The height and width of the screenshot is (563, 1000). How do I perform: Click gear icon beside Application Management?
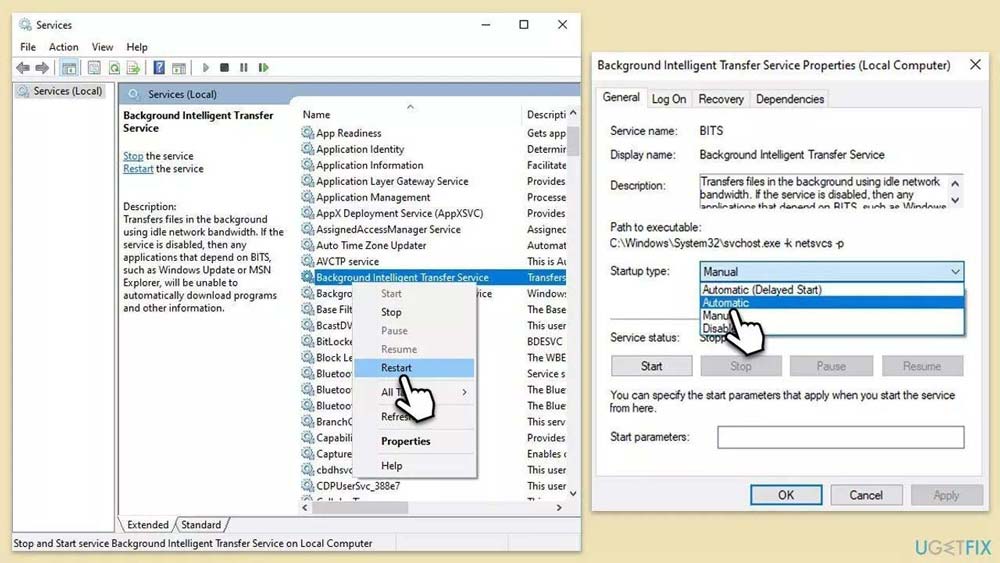[x=307, y=197]
